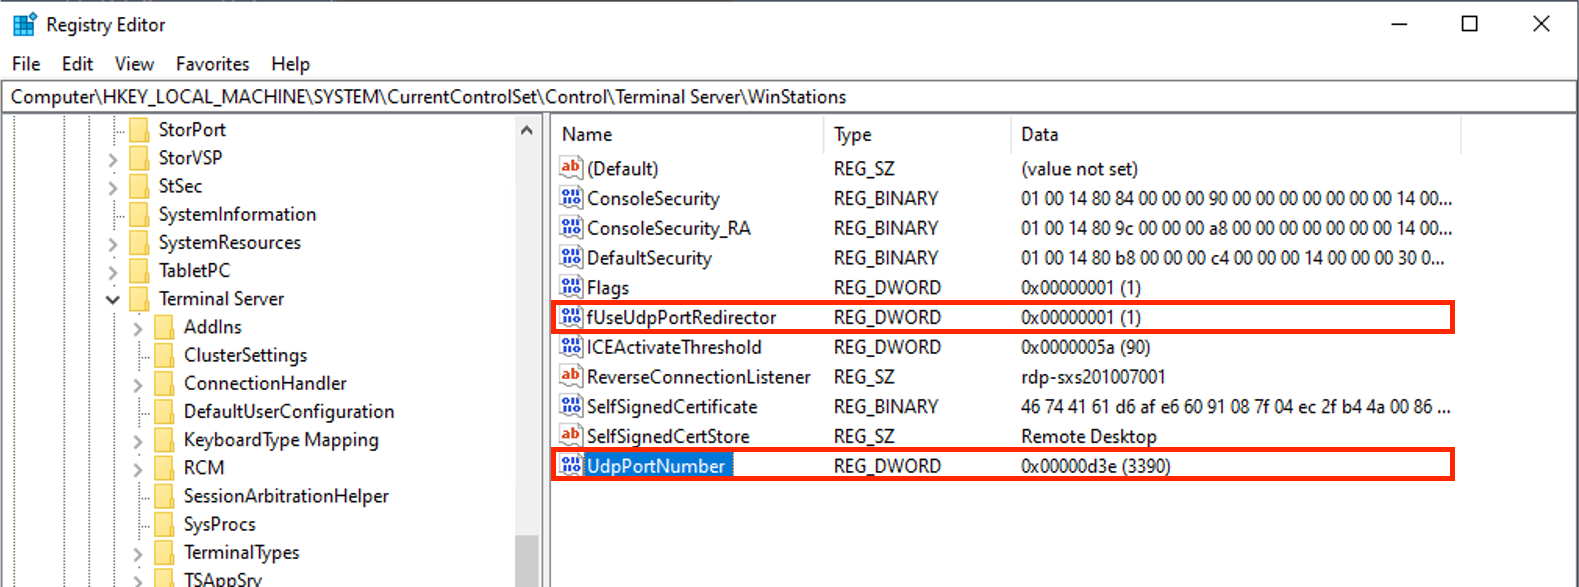The height and width of the screenshot is (587, 1579).
Task: Open the Favorites menu
Action: [x=212, y=64]
